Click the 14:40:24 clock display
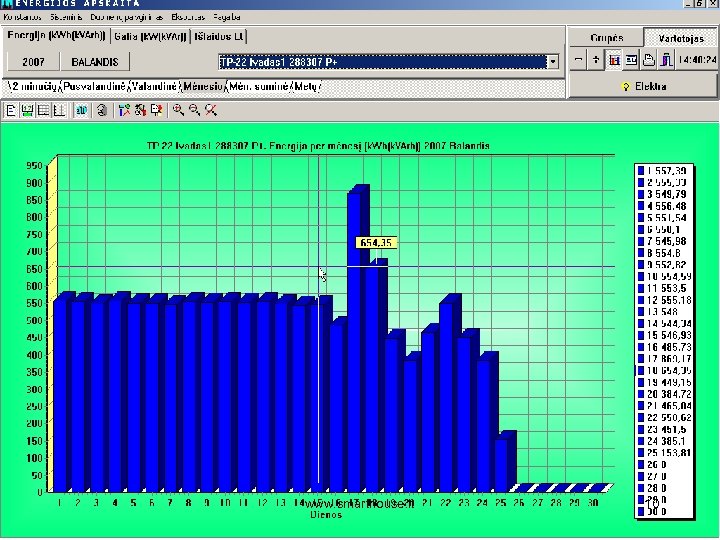 697,60
